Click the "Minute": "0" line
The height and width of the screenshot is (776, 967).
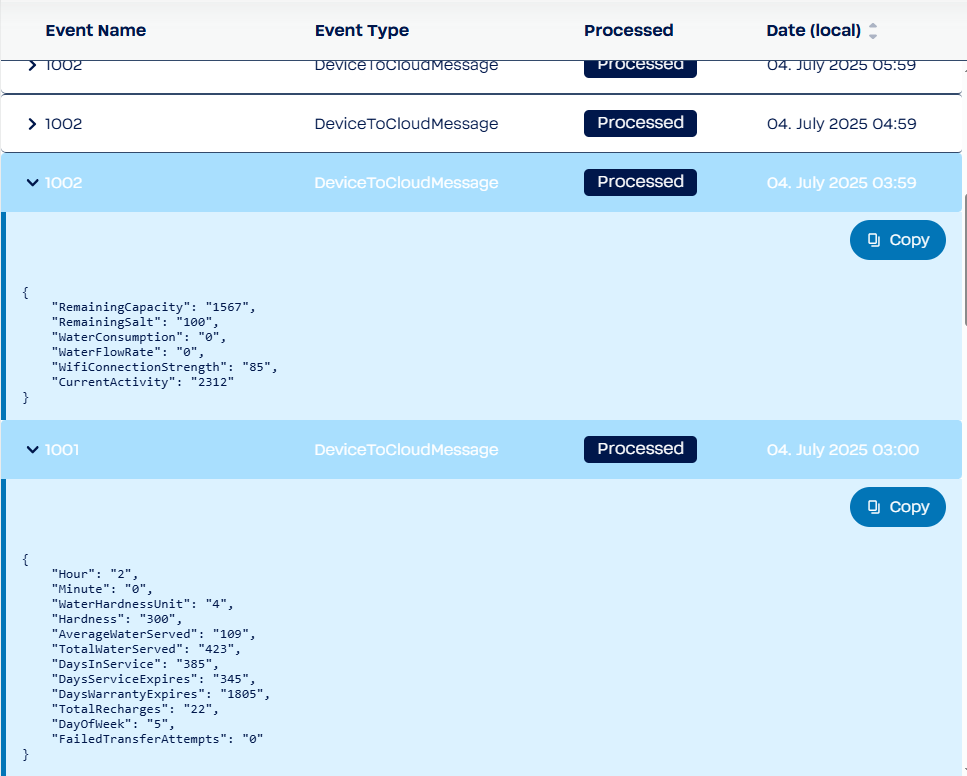[x=102, y=589]
